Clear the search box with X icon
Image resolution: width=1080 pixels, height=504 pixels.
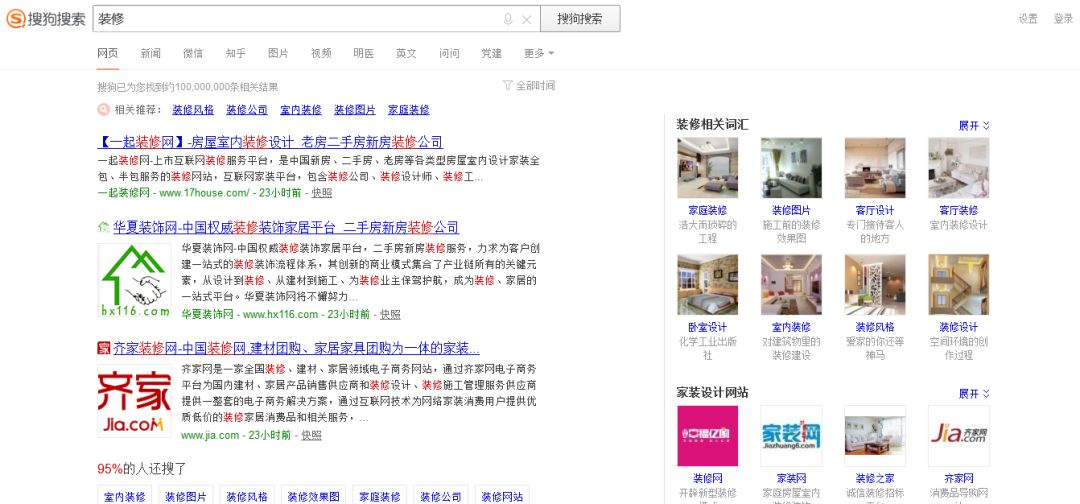point(526,19)
